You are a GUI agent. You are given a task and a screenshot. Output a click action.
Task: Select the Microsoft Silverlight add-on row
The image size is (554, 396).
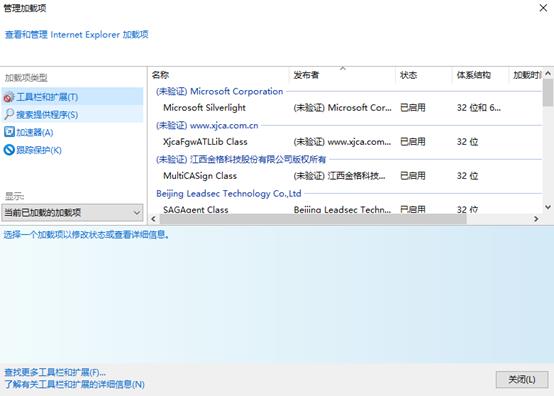(346, 108)
